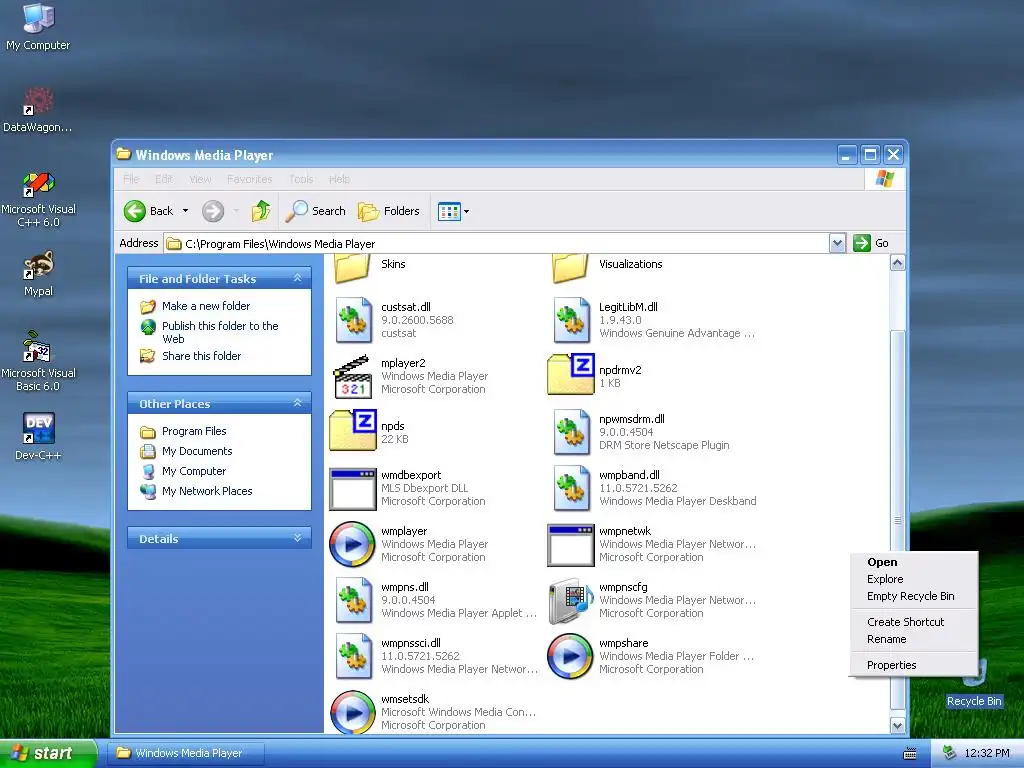Go to My Documents in Other Places

(197, 451)
